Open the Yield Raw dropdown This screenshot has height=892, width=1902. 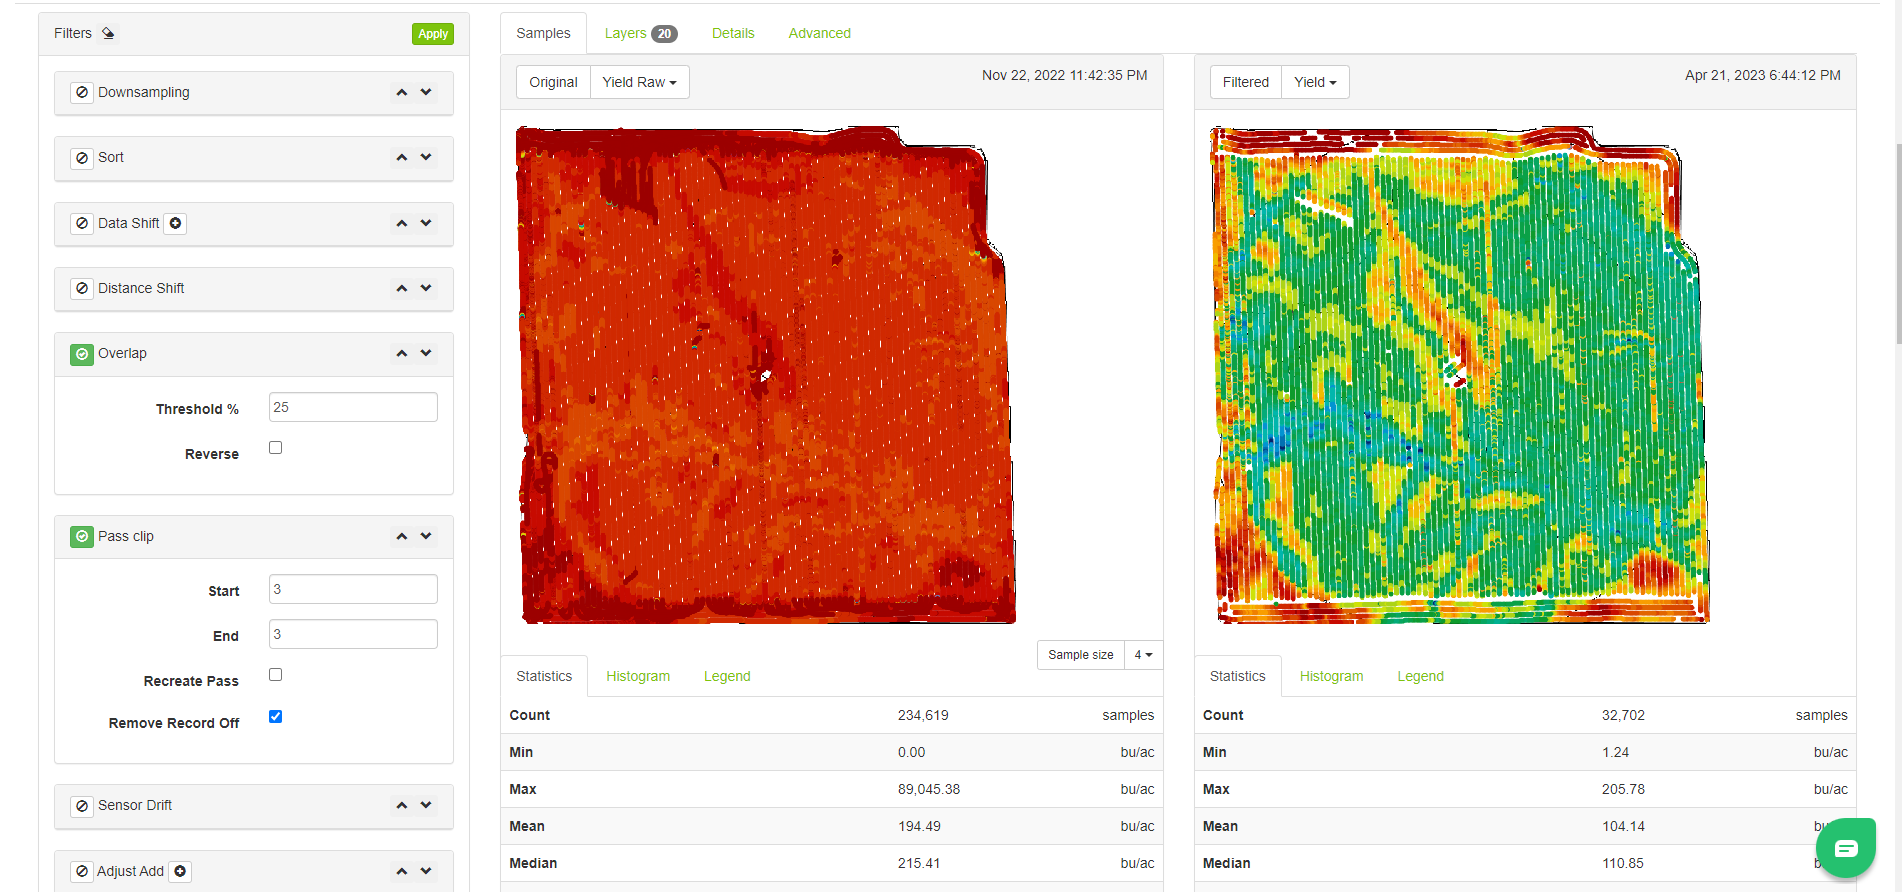click(639, 82)
